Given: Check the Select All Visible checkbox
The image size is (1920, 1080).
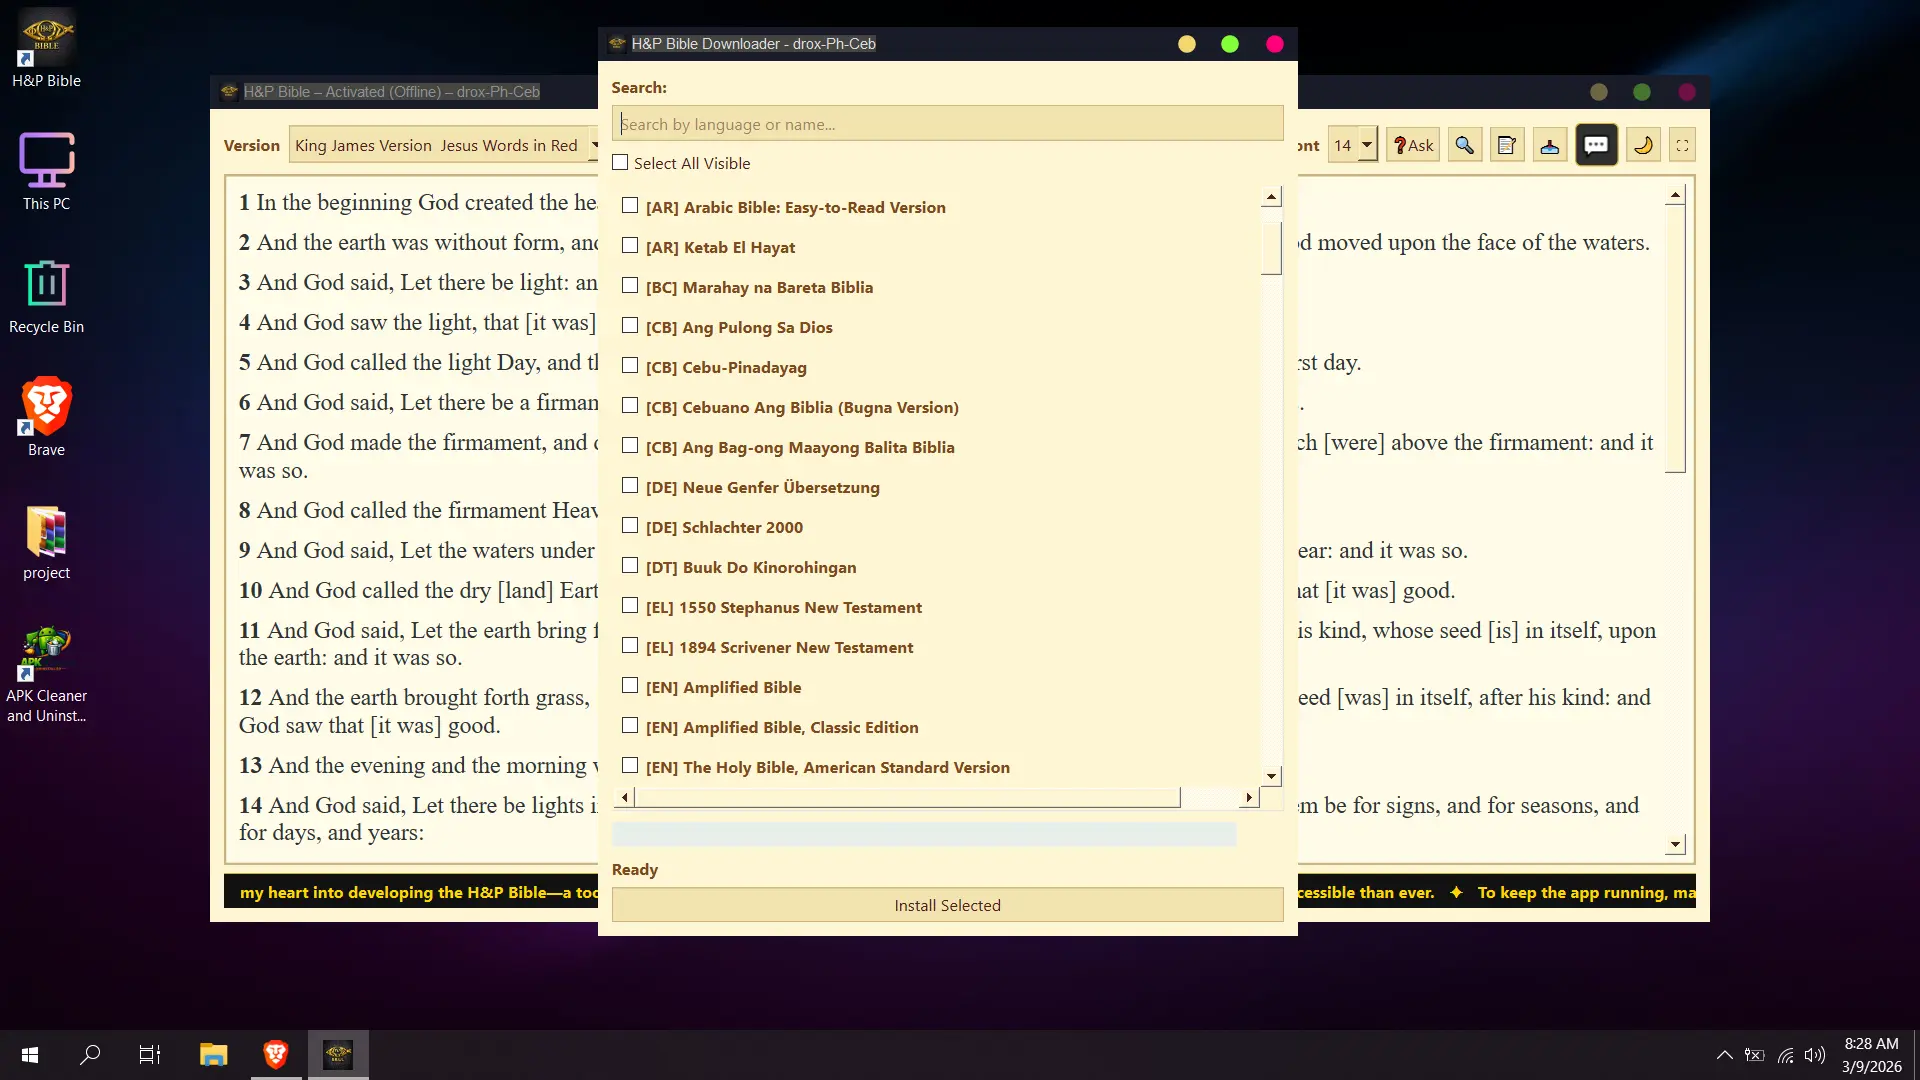Looking at the screenshot, I should pos(620,162).
